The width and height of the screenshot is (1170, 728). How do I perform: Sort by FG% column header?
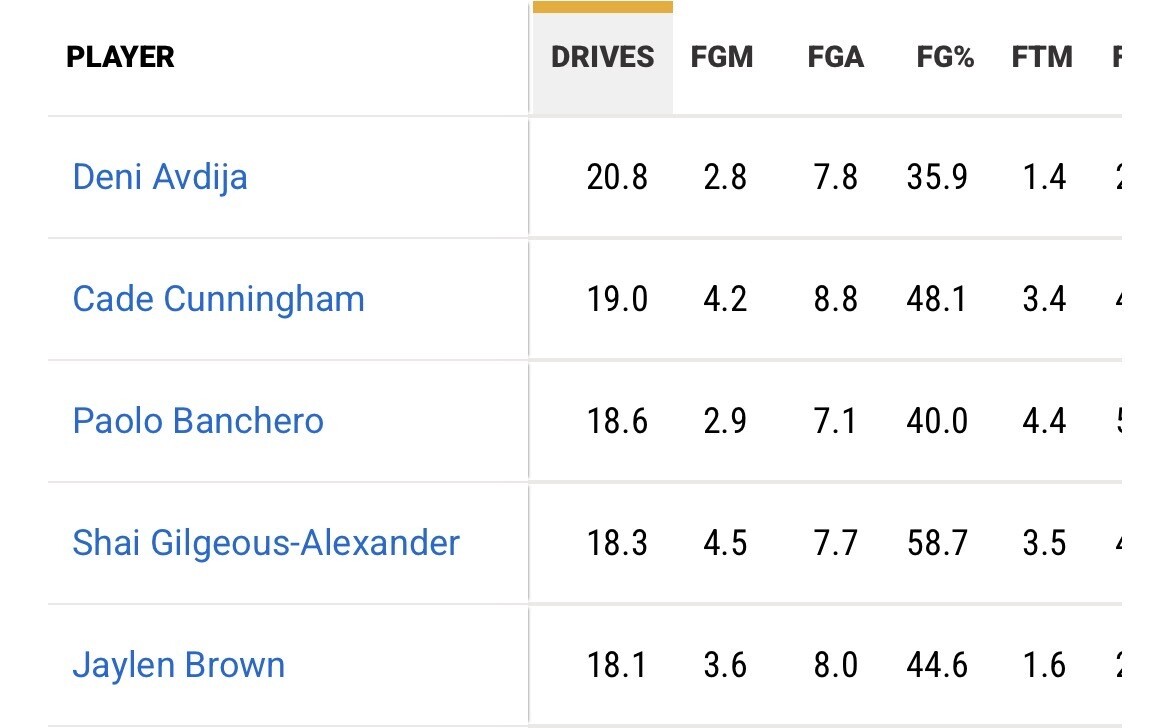pos(945,57)
